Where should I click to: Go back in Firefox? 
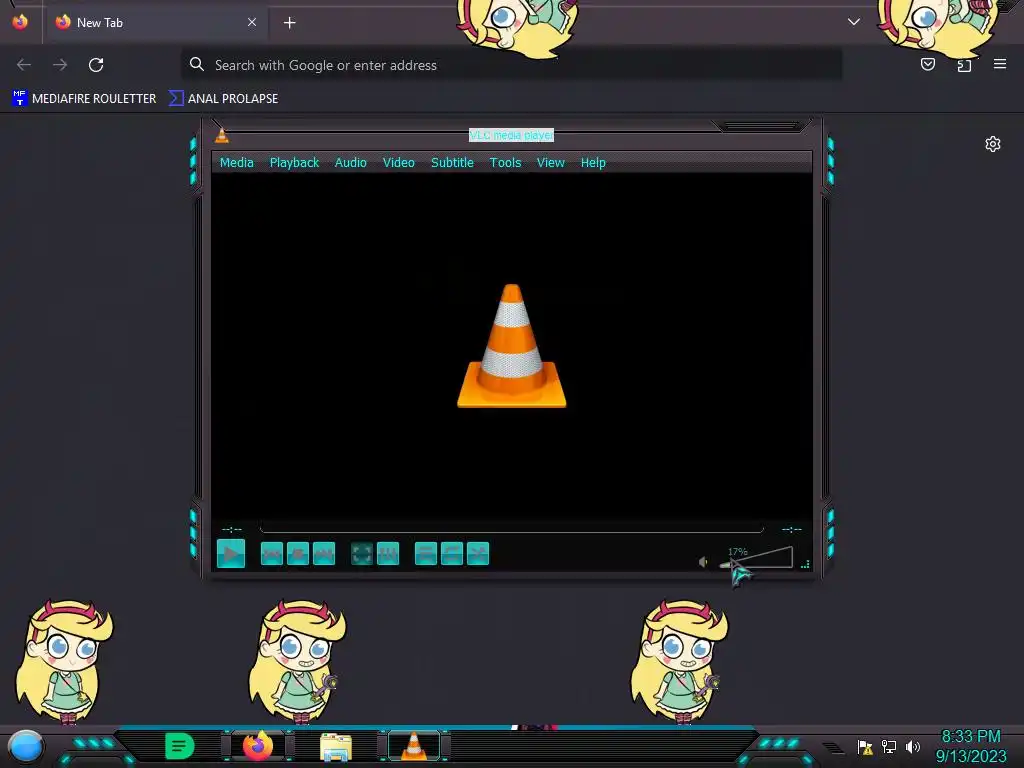pos(24,65)
